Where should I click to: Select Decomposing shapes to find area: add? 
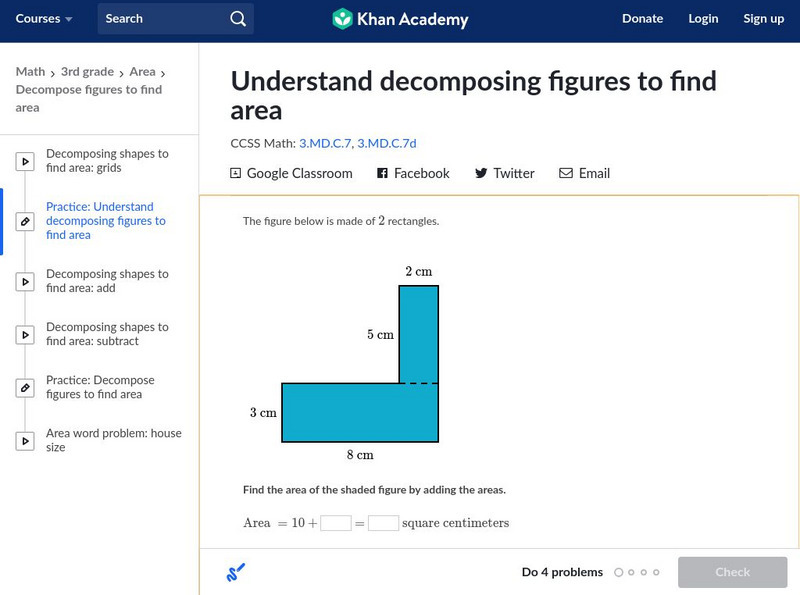[107, 281]
